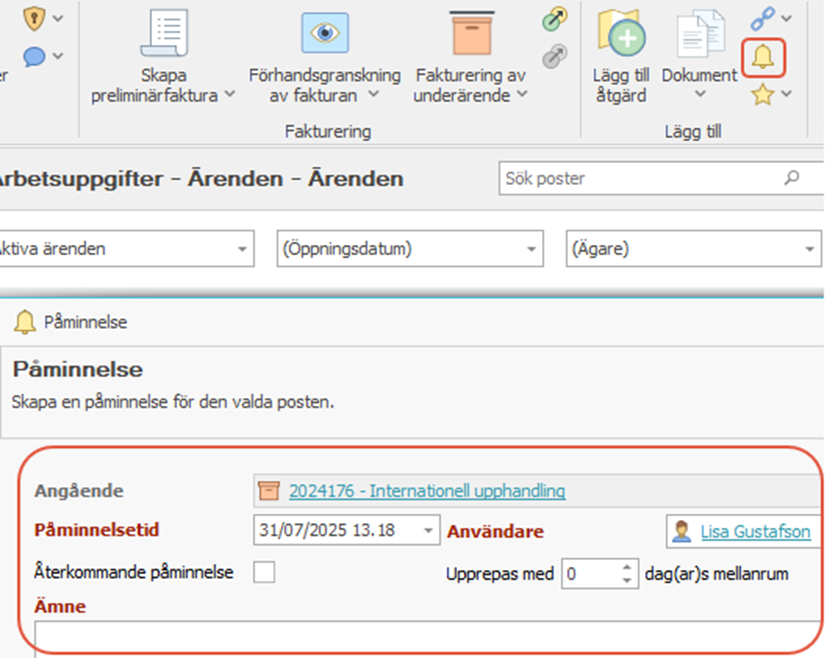827x658 pixels.
Task: Click the Lisa Gustafson user link
Action: [755, 532]
